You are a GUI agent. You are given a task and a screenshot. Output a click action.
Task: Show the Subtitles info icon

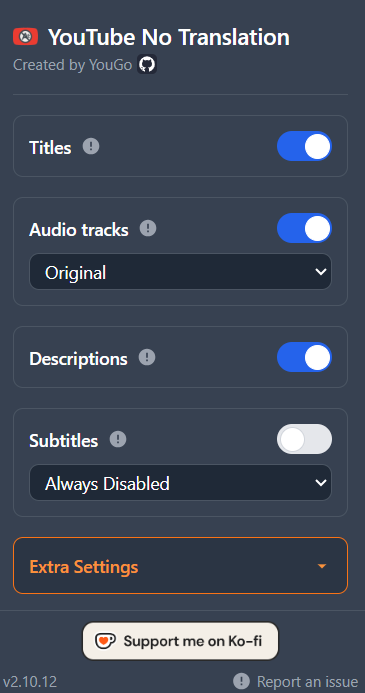[118, 439]
